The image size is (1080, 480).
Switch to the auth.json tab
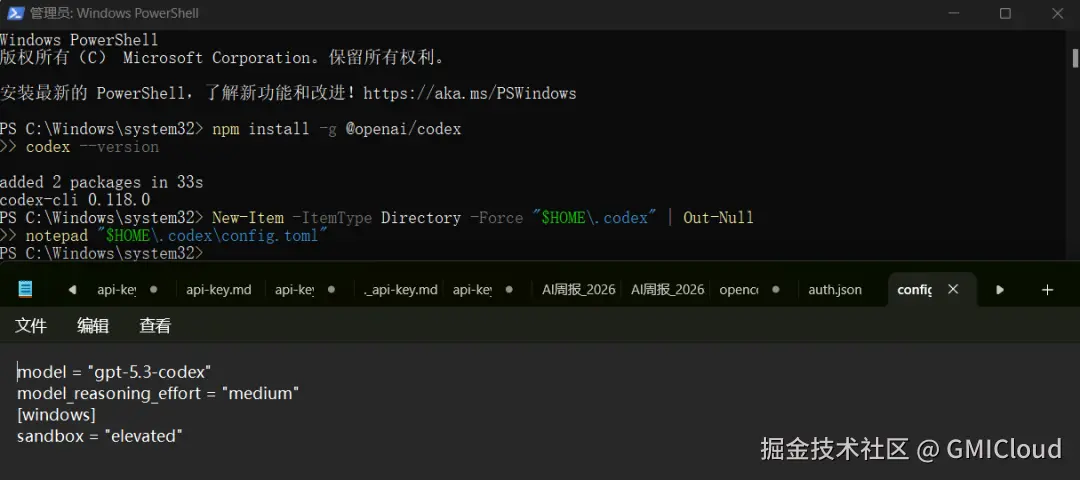click(x=835, y=290)
